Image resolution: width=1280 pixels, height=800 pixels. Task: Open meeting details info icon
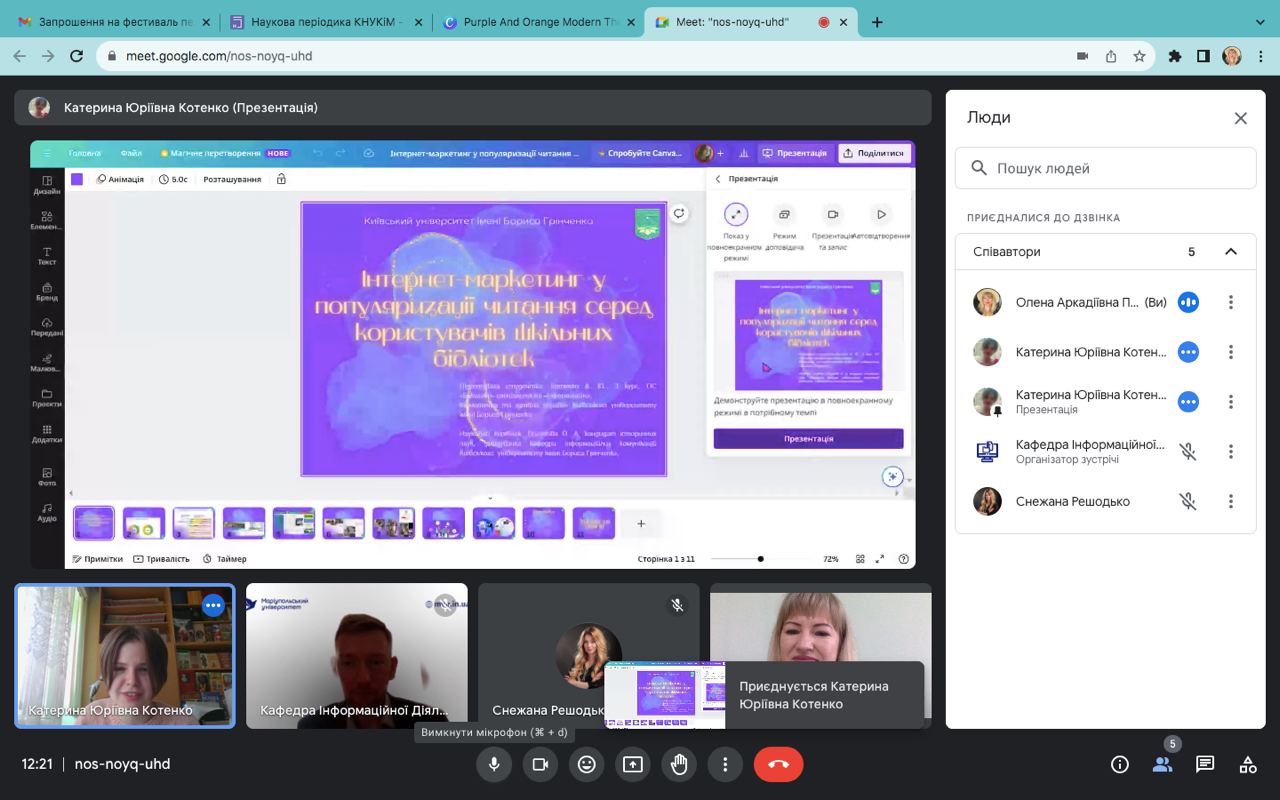coord(1120,764)
